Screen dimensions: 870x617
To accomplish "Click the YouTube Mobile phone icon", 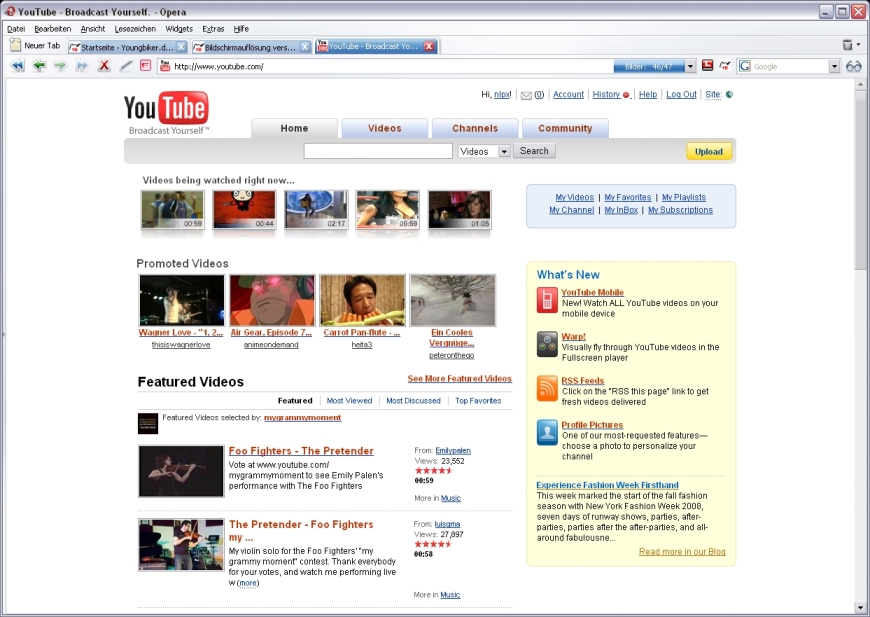I will [x=547, y=300].
